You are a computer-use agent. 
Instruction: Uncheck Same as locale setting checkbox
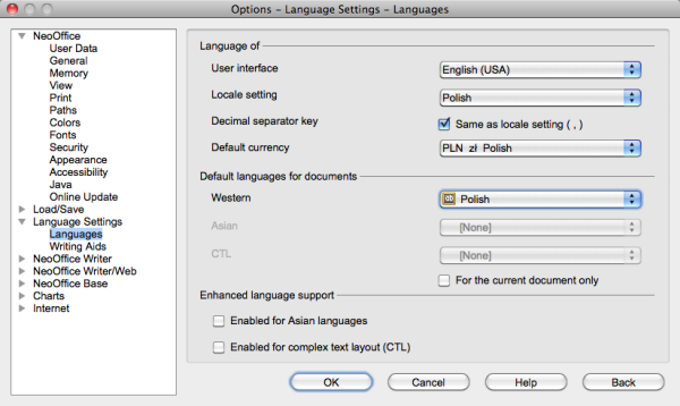(x=444, y=124)
